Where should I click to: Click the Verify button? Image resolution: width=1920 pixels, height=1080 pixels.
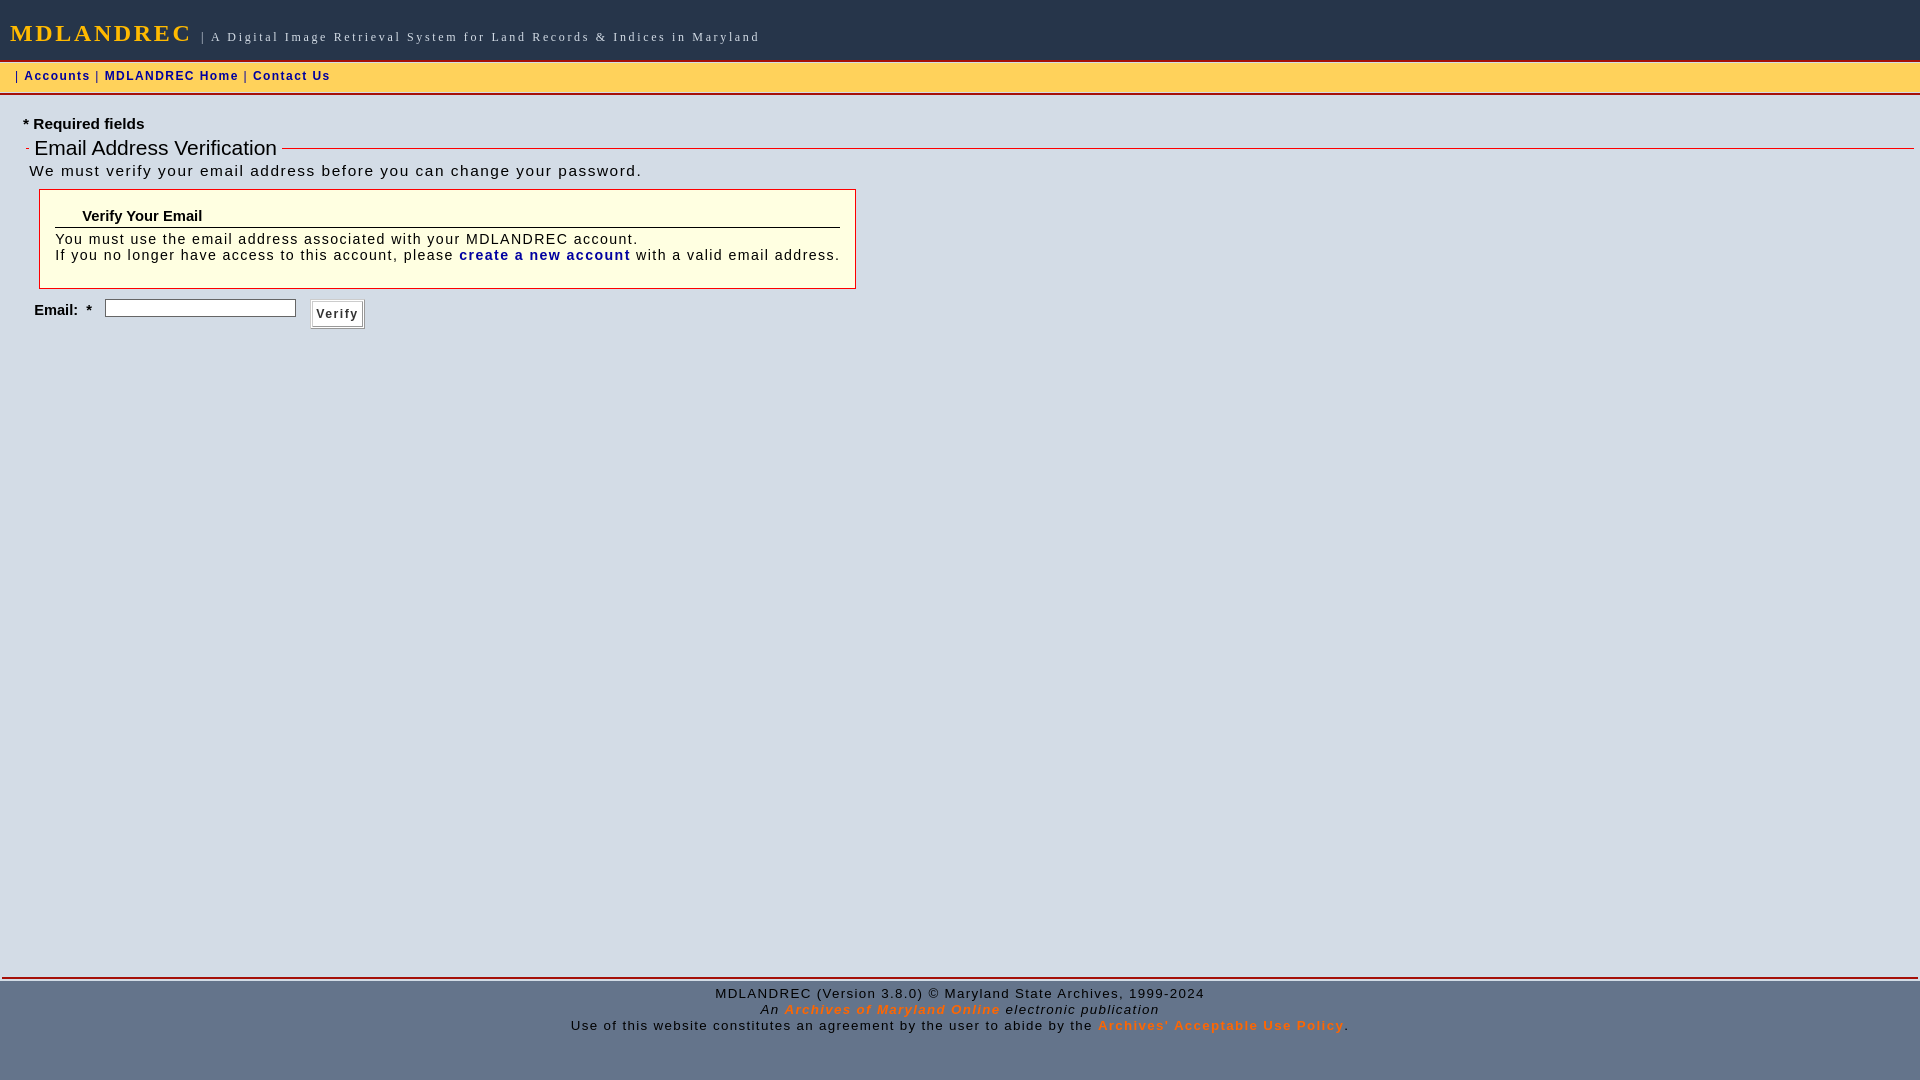pos(337,314)
